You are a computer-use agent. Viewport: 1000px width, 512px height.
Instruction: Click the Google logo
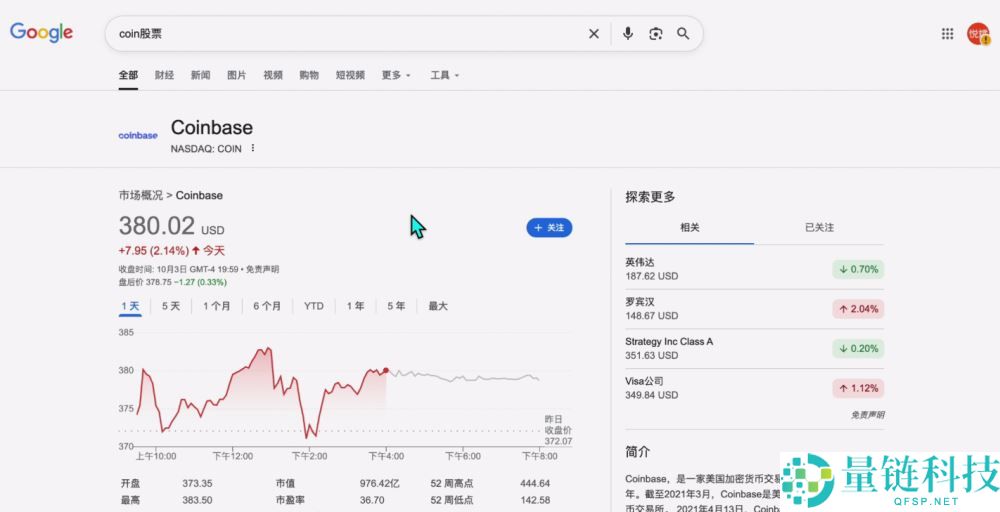pos(41,33)
